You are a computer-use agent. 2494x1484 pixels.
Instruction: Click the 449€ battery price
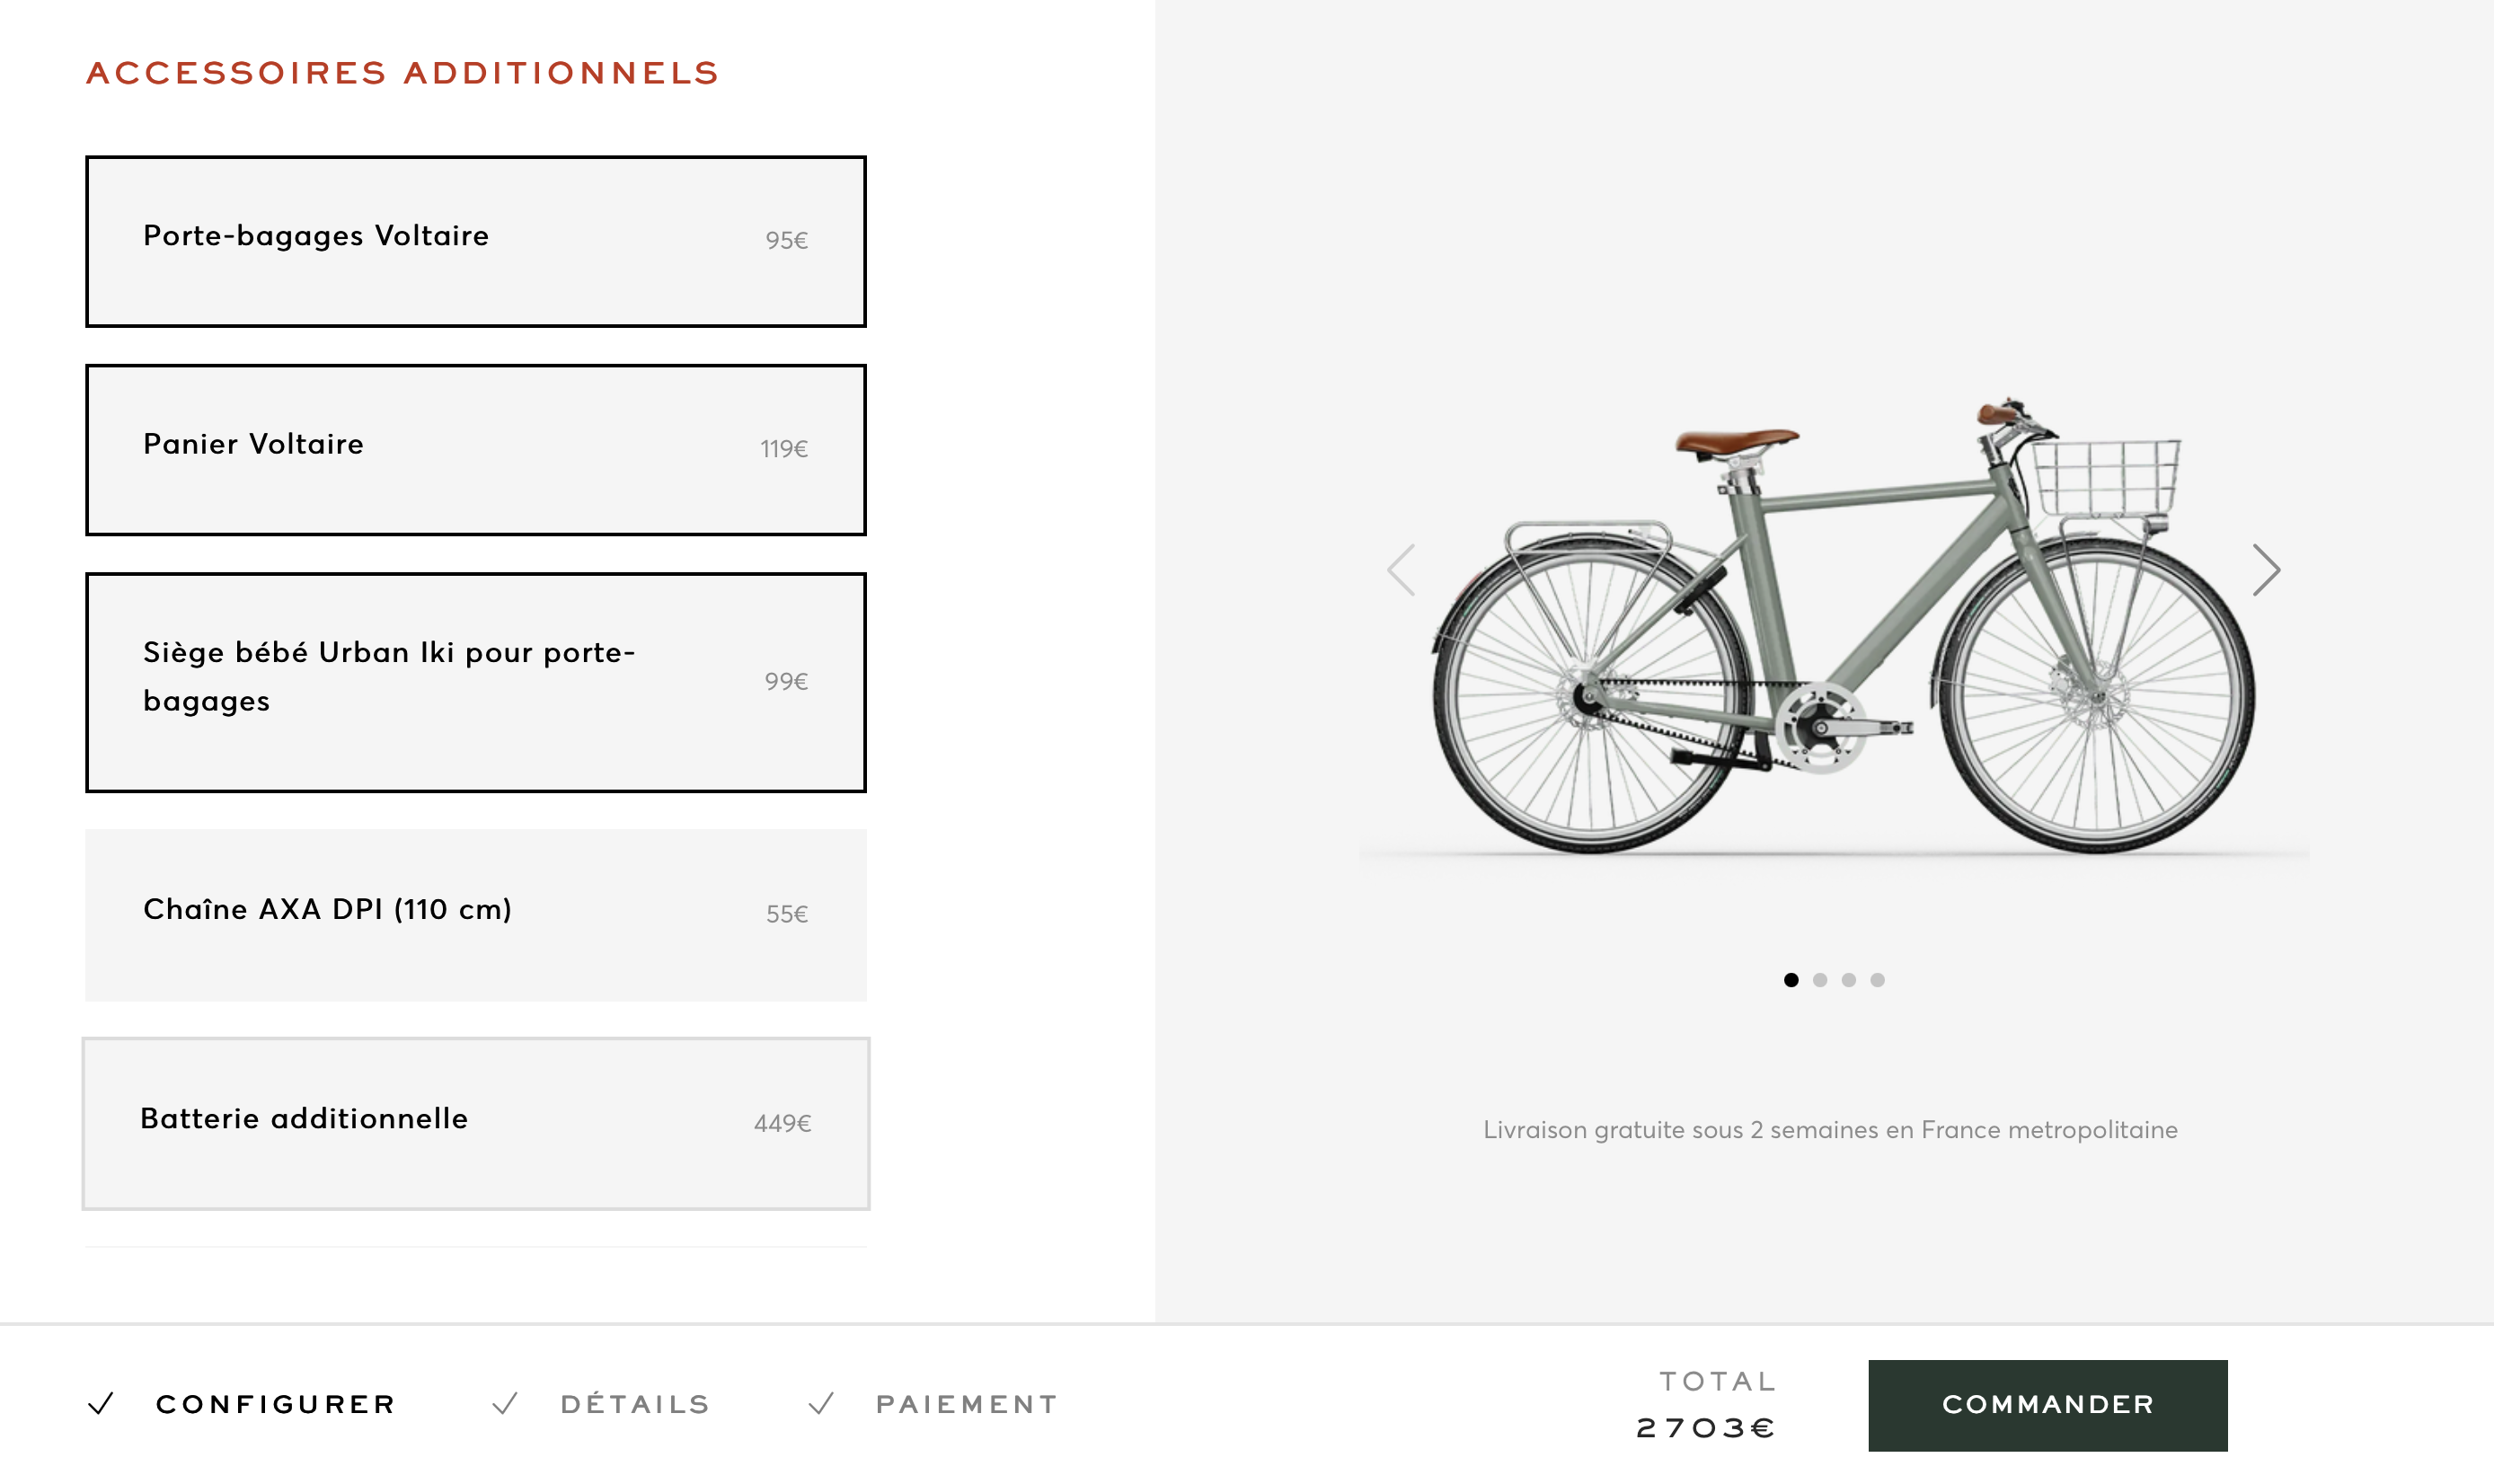coord(782,1123)
